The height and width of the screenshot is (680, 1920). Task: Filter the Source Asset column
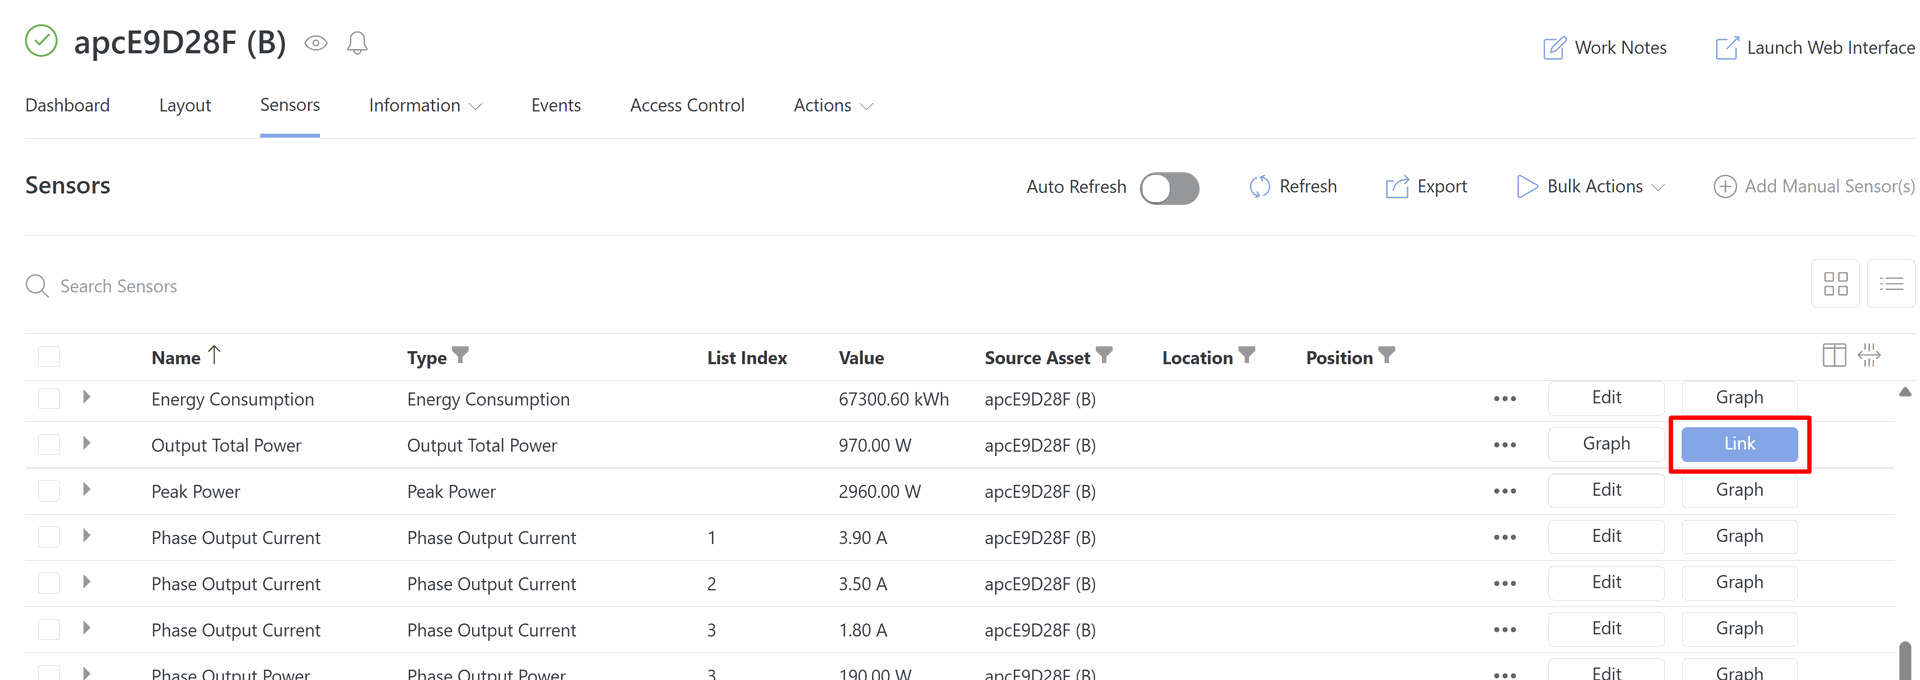tap(1104, 355)
